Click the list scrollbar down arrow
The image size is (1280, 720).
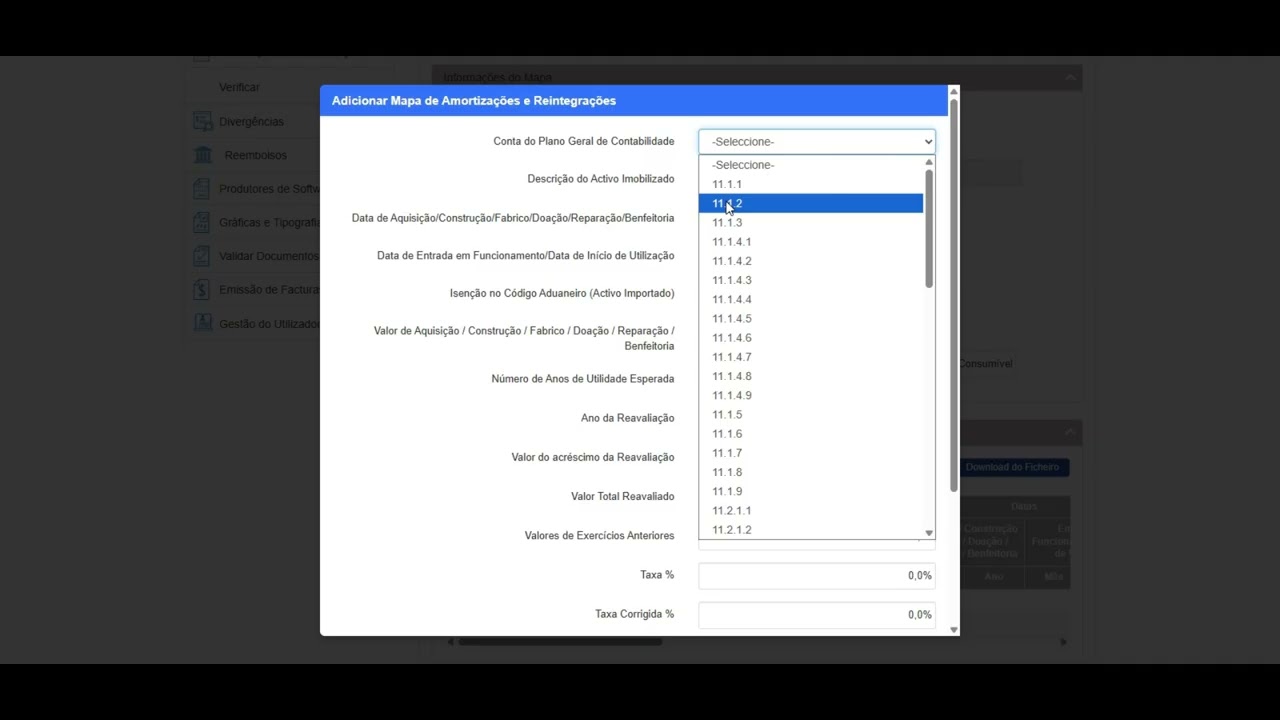point(929,533)
